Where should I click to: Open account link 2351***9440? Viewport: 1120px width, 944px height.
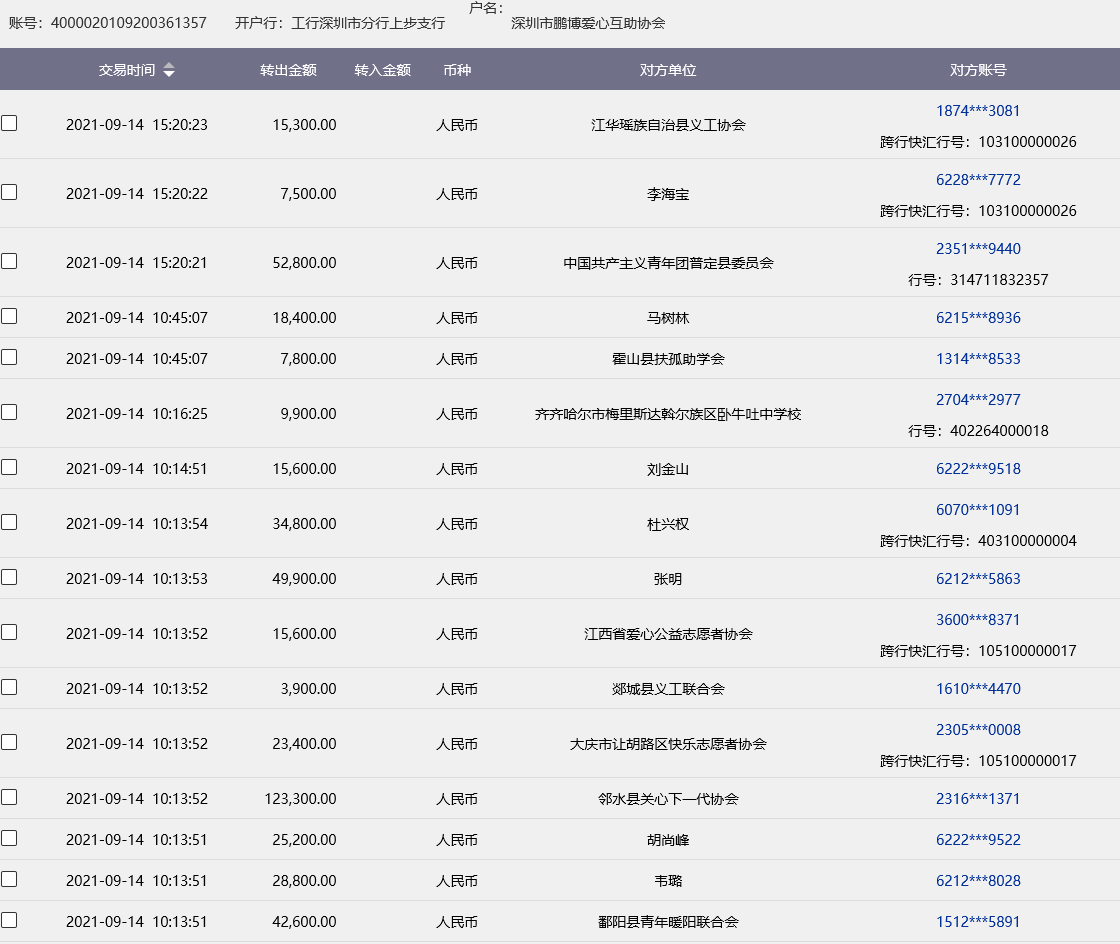pyautogui.click(x=978, y=249)
